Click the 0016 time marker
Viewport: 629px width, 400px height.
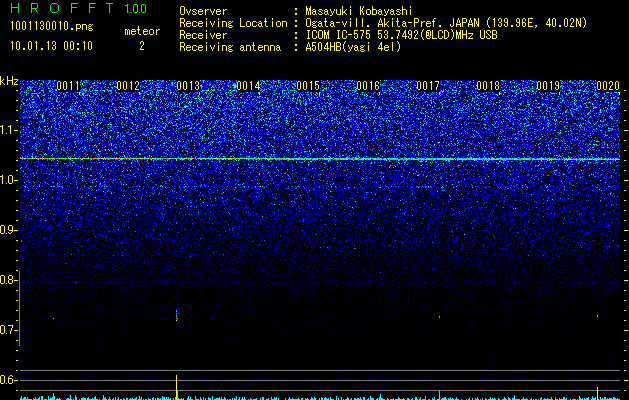coord(368,86)
